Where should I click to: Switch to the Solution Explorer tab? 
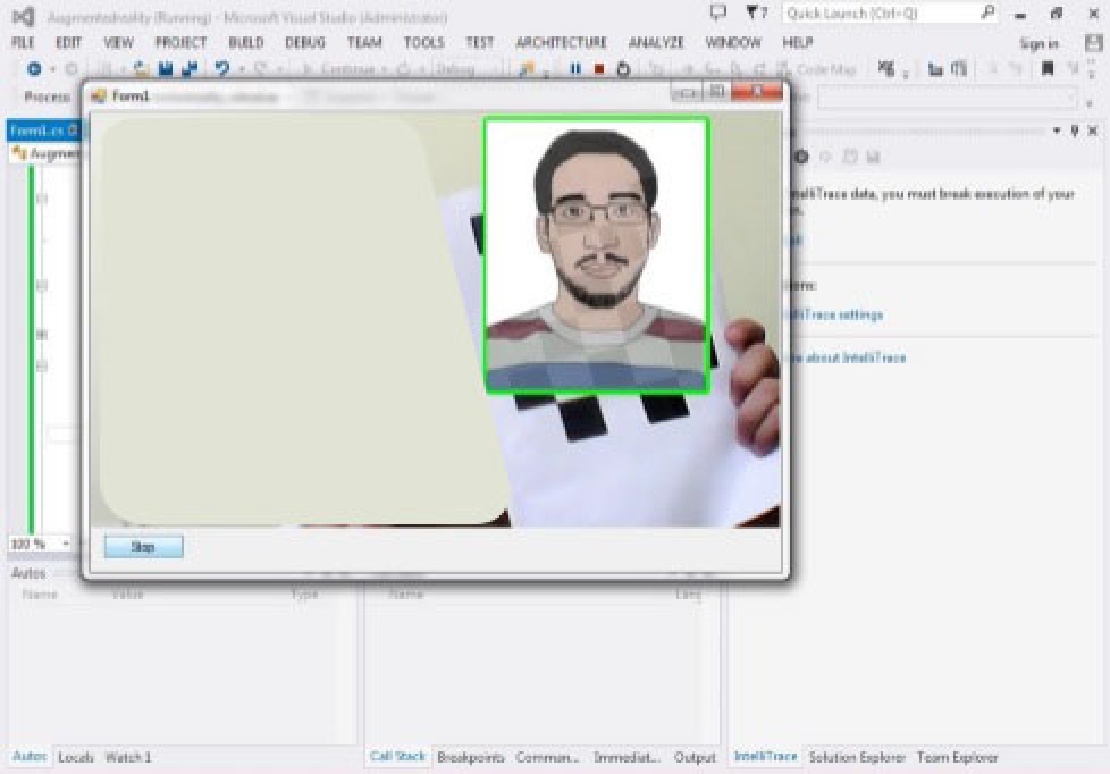click(x=857, y=757)
